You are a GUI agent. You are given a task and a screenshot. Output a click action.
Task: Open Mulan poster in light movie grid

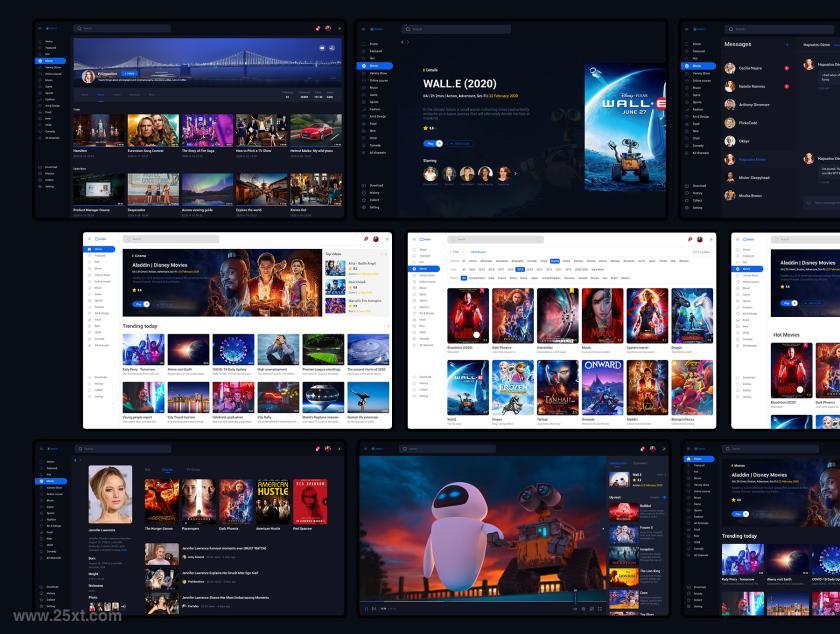pyautogui.click(x=603, y=316)
